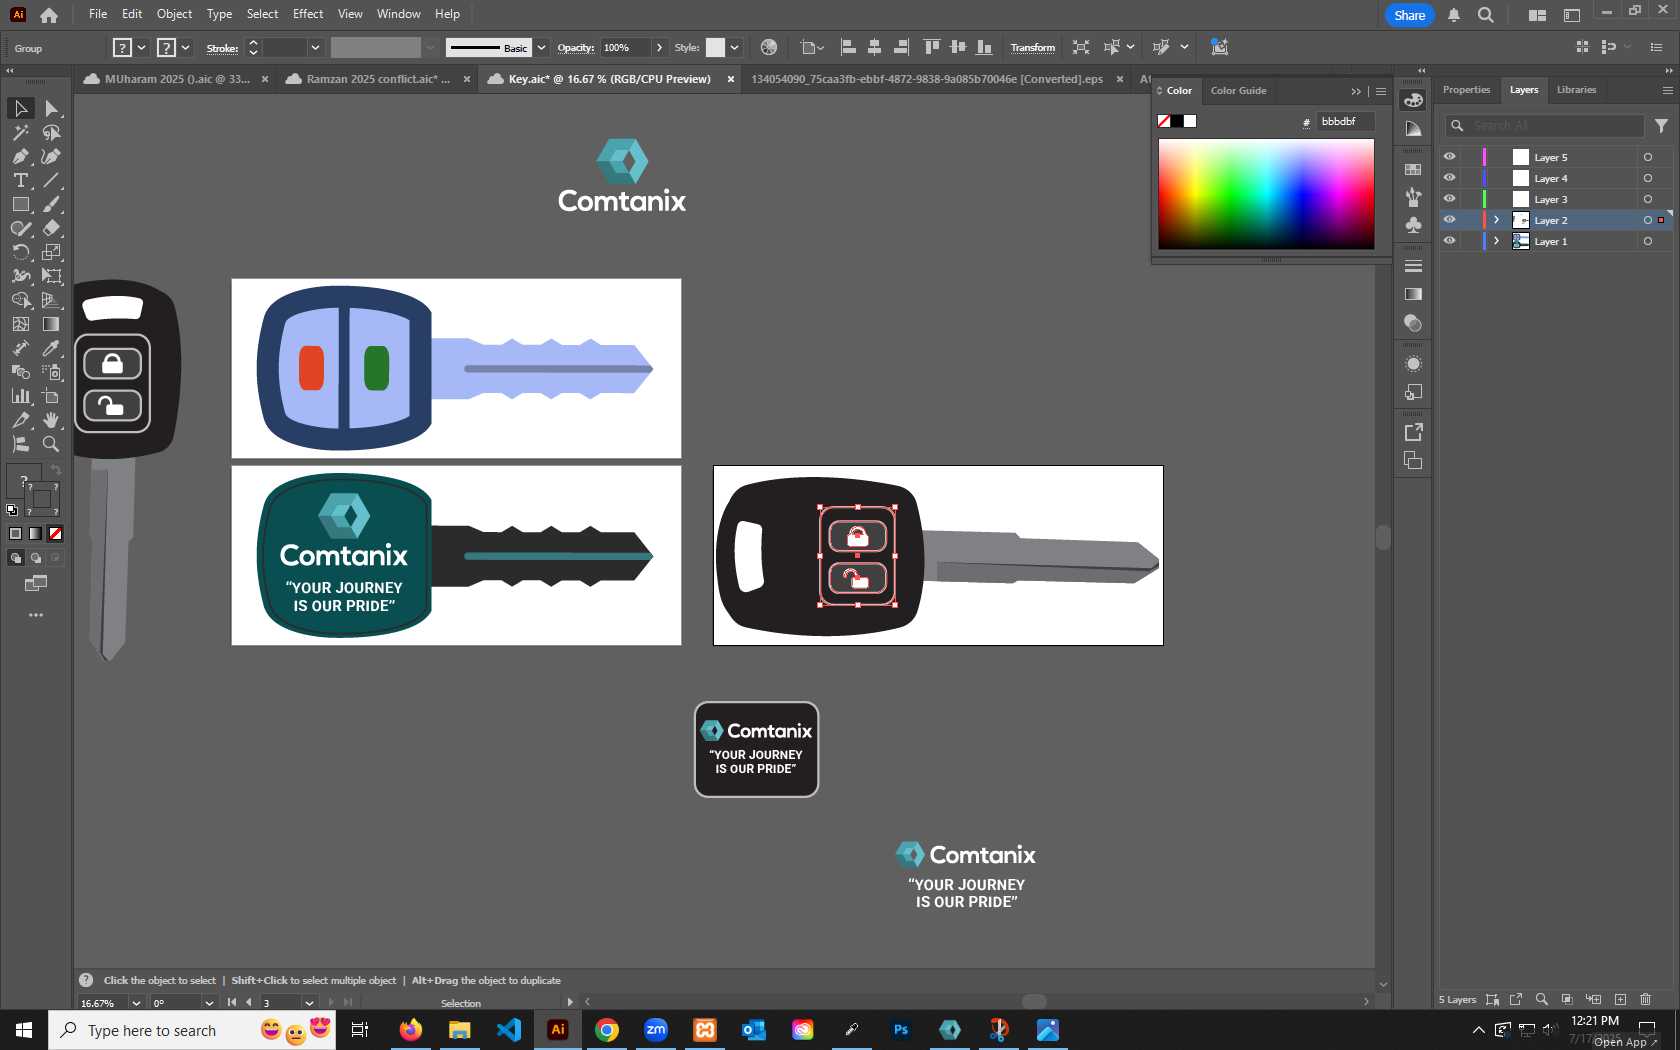Click Transform in control bar
This screenshot has height=1050, width=1680.
[1032, 47]
